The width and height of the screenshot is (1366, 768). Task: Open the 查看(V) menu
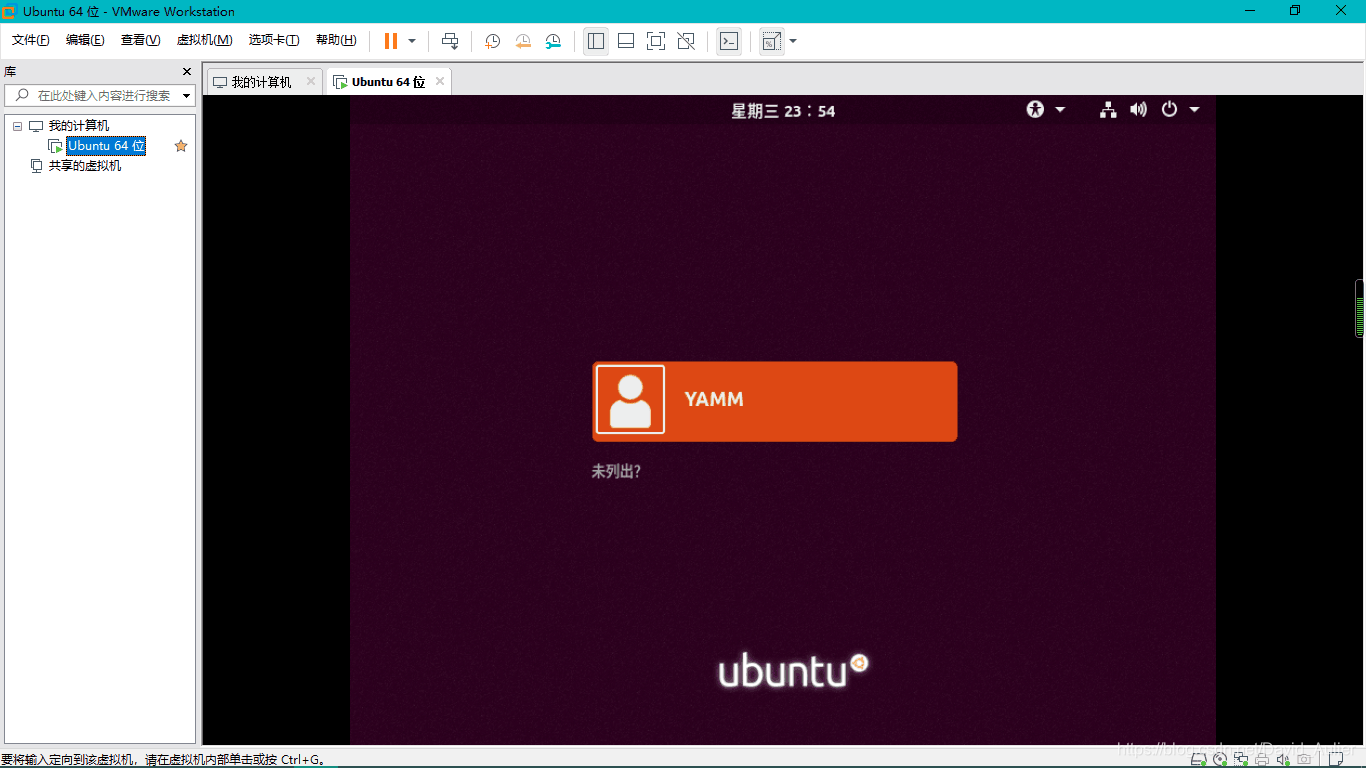pos(140,40)
